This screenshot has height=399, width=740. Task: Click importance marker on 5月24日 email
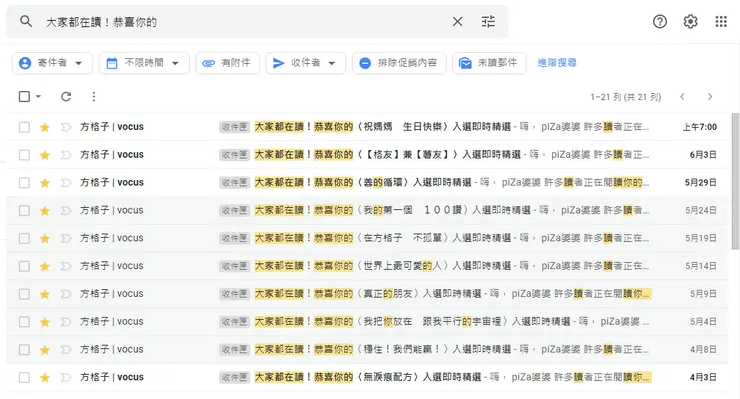pyautogui.click(x=66, y=211)
